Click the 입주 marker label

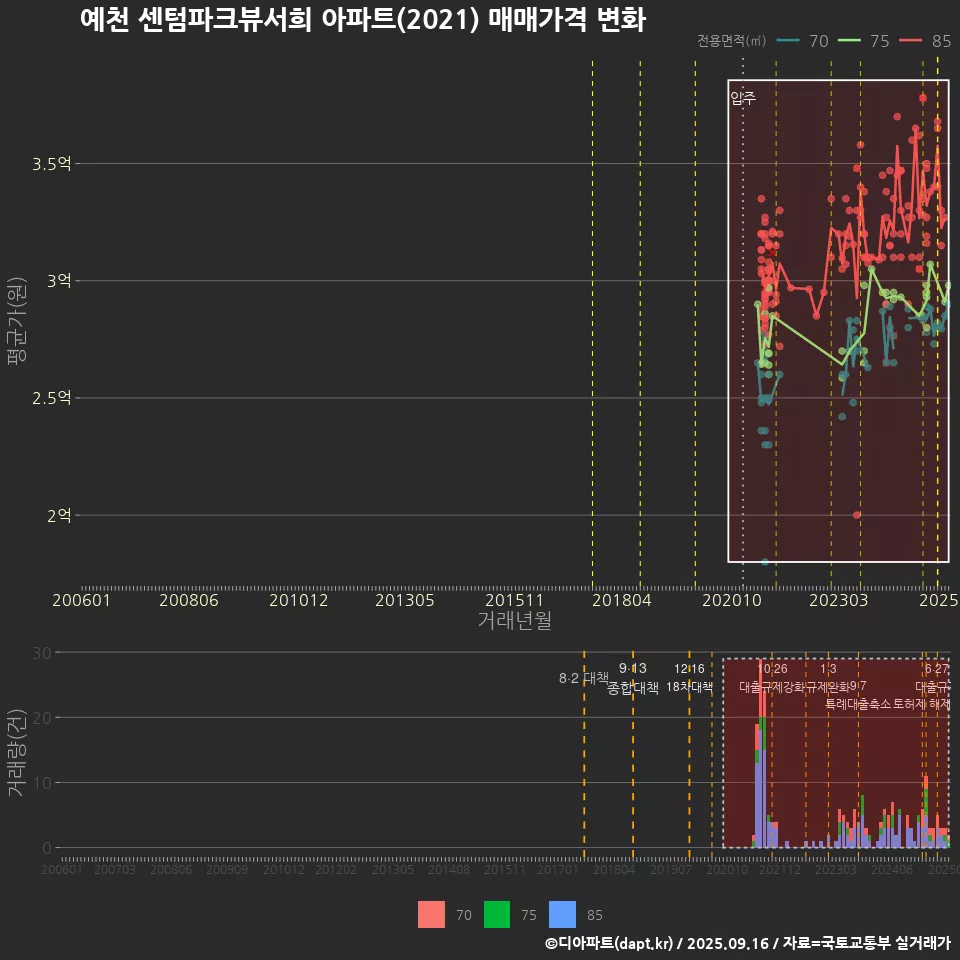pos(743,98)
